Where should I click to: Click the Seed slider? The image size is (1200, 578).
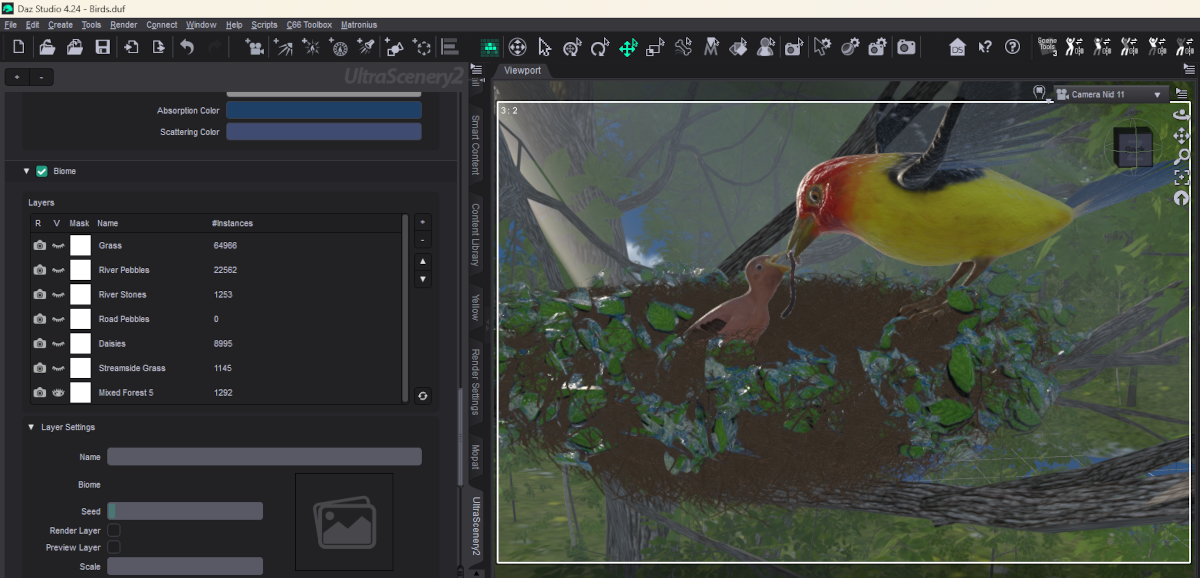click(185, 511)
